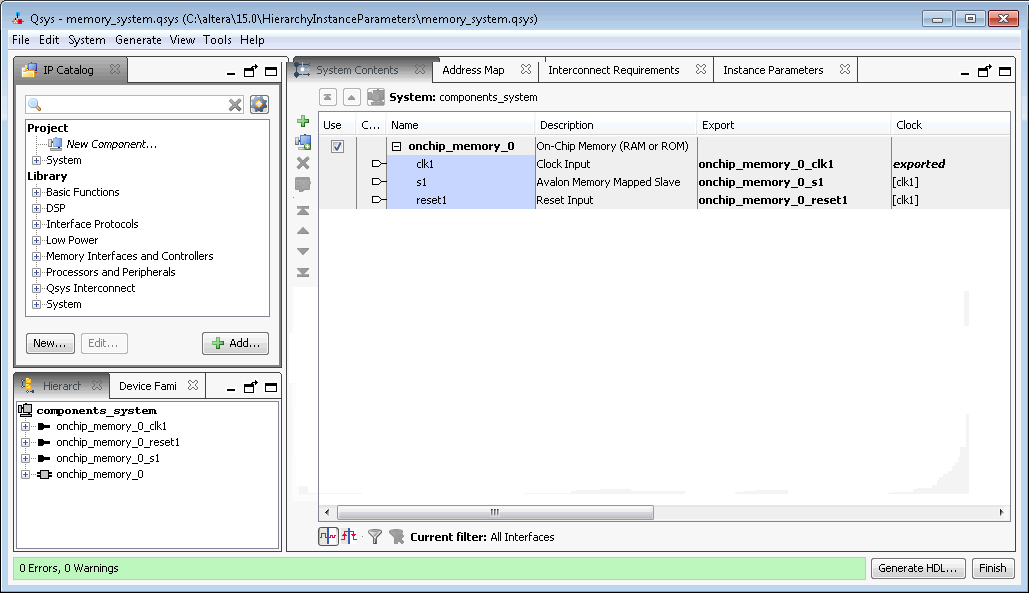Image resolution: width=1029 pixels, height=593 pixels.
Task: Expand Interface Protocols category
Action: (37, 224)
